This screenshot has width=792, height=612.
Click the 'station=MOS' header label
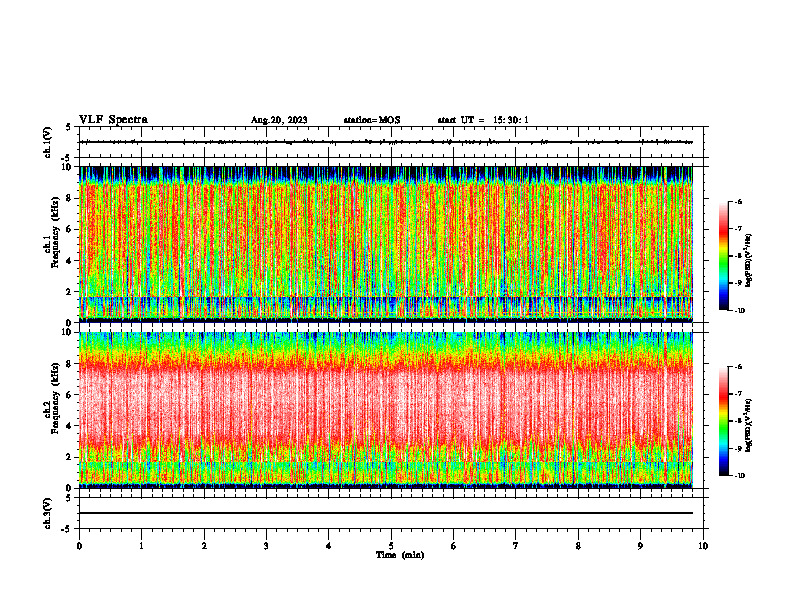pyautogui.click(x=372, y=120)
